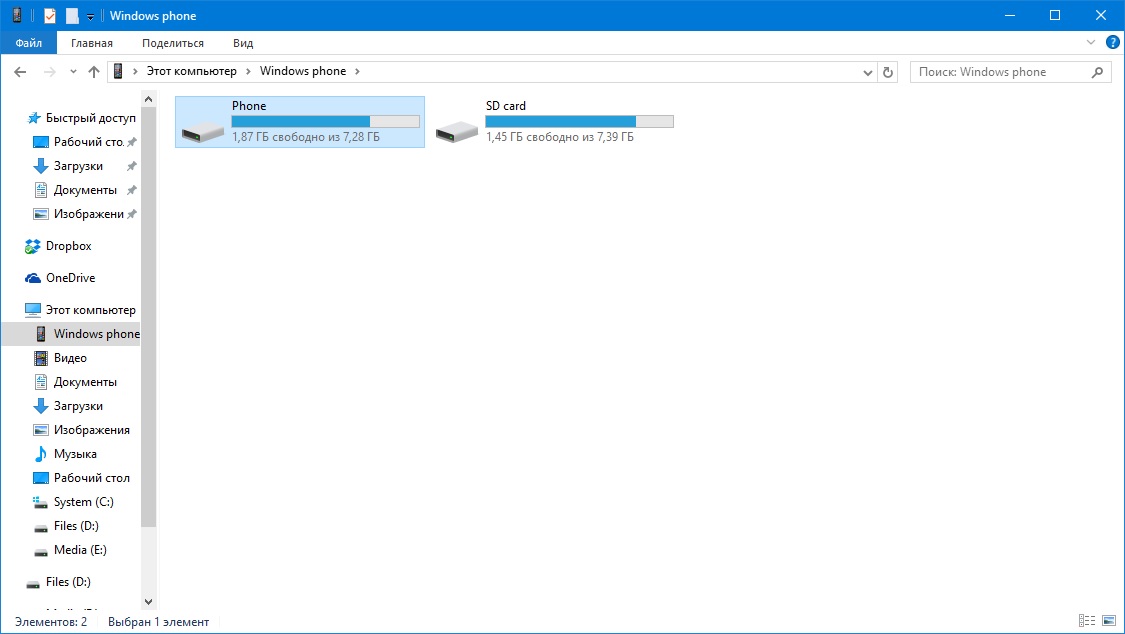Go back with the left arrow
This screenshot has height=634, width=1125.
click(x=20, y=72)
